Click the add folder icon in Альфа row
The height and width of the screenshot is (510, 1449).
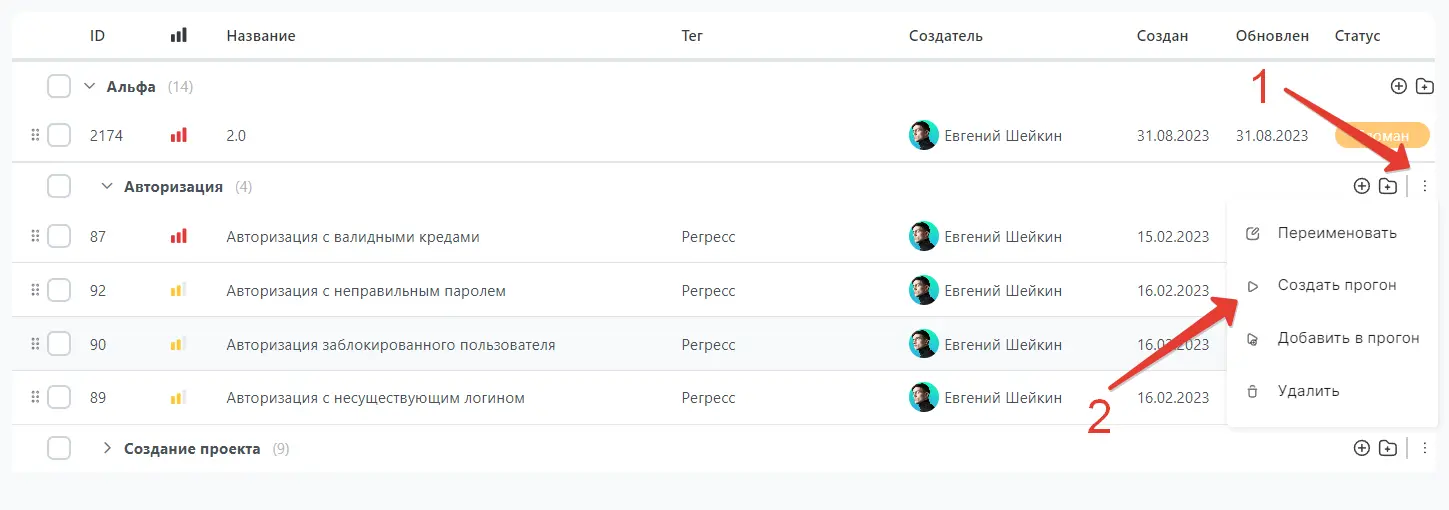(x=1425, y=87)
